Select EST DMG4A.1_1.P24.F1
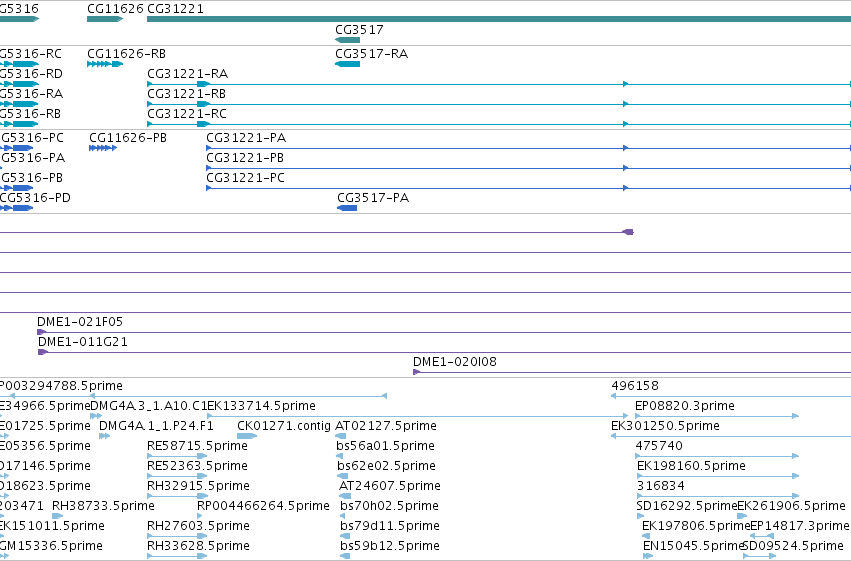The width and height of the screenshot is (851, 561). point(156,426)
